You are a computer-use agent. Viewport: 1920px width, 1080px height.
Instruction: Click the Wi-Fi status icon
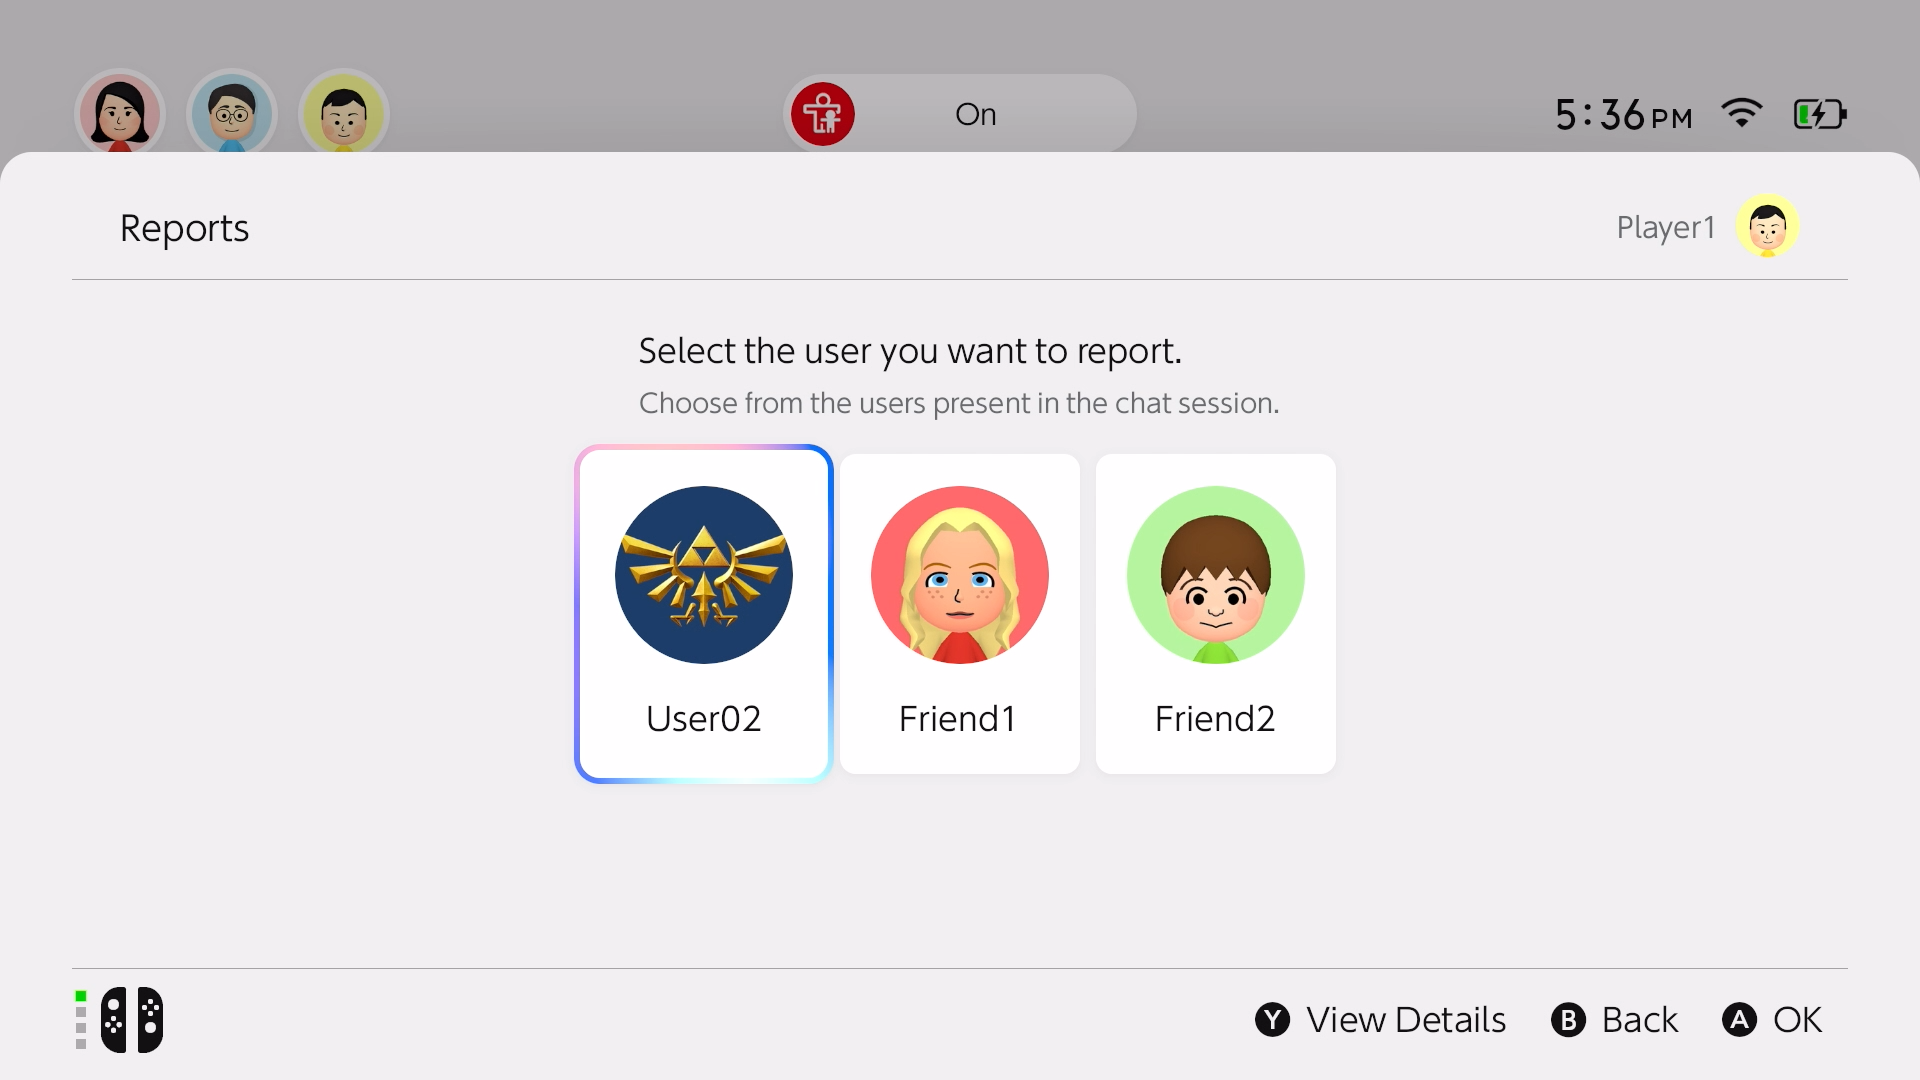(1742, 114)
